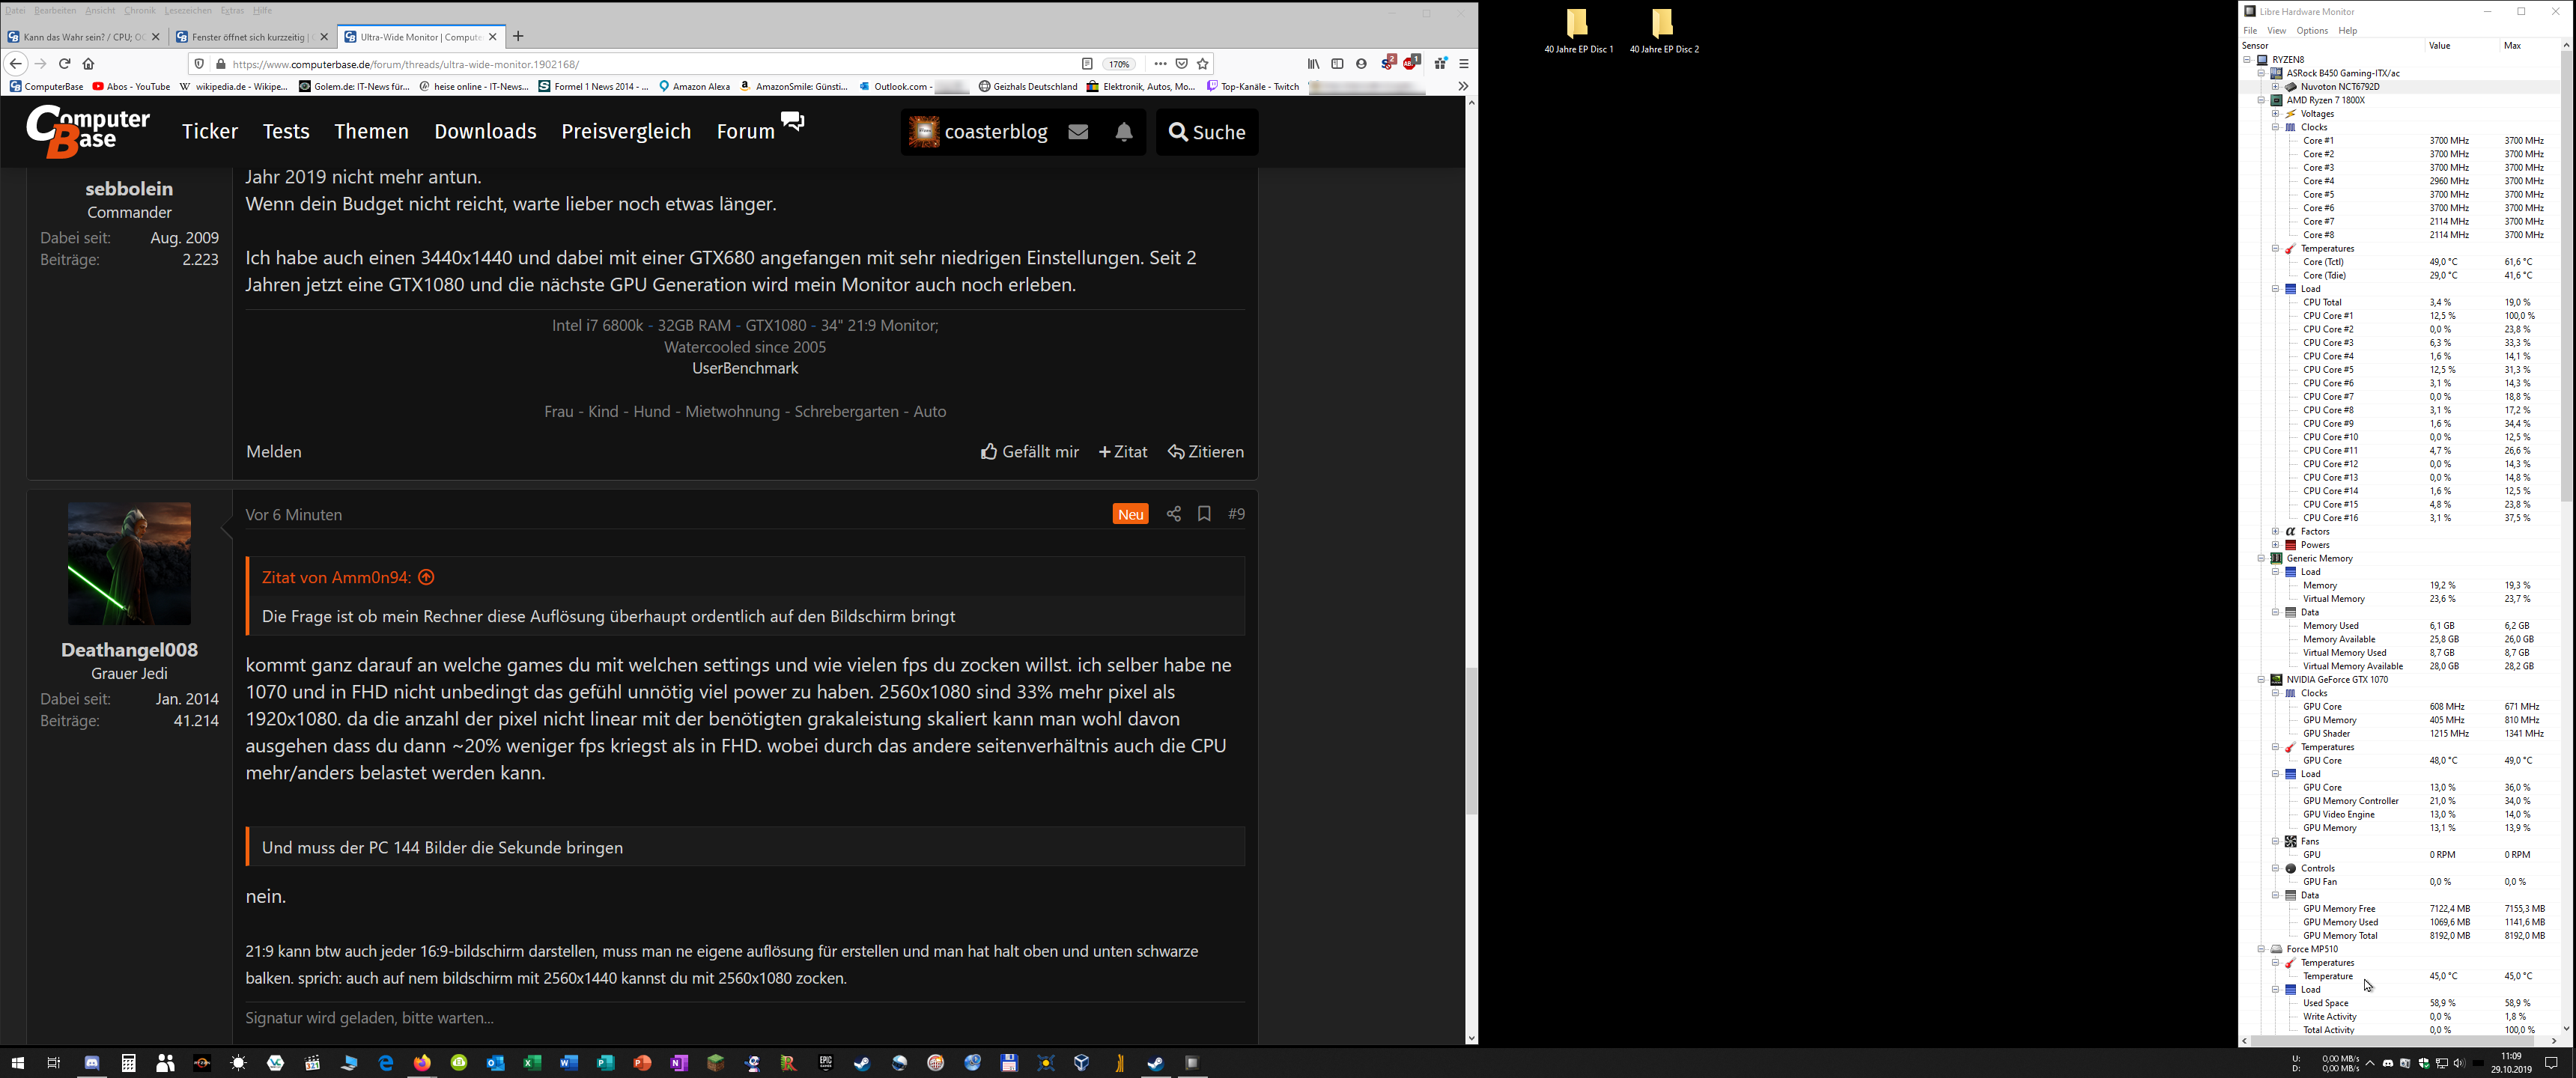The width and height of the screenshot is (2576, 1078).
Task: Open Firefox hamburger application menu
Action: coord(1463,64)
